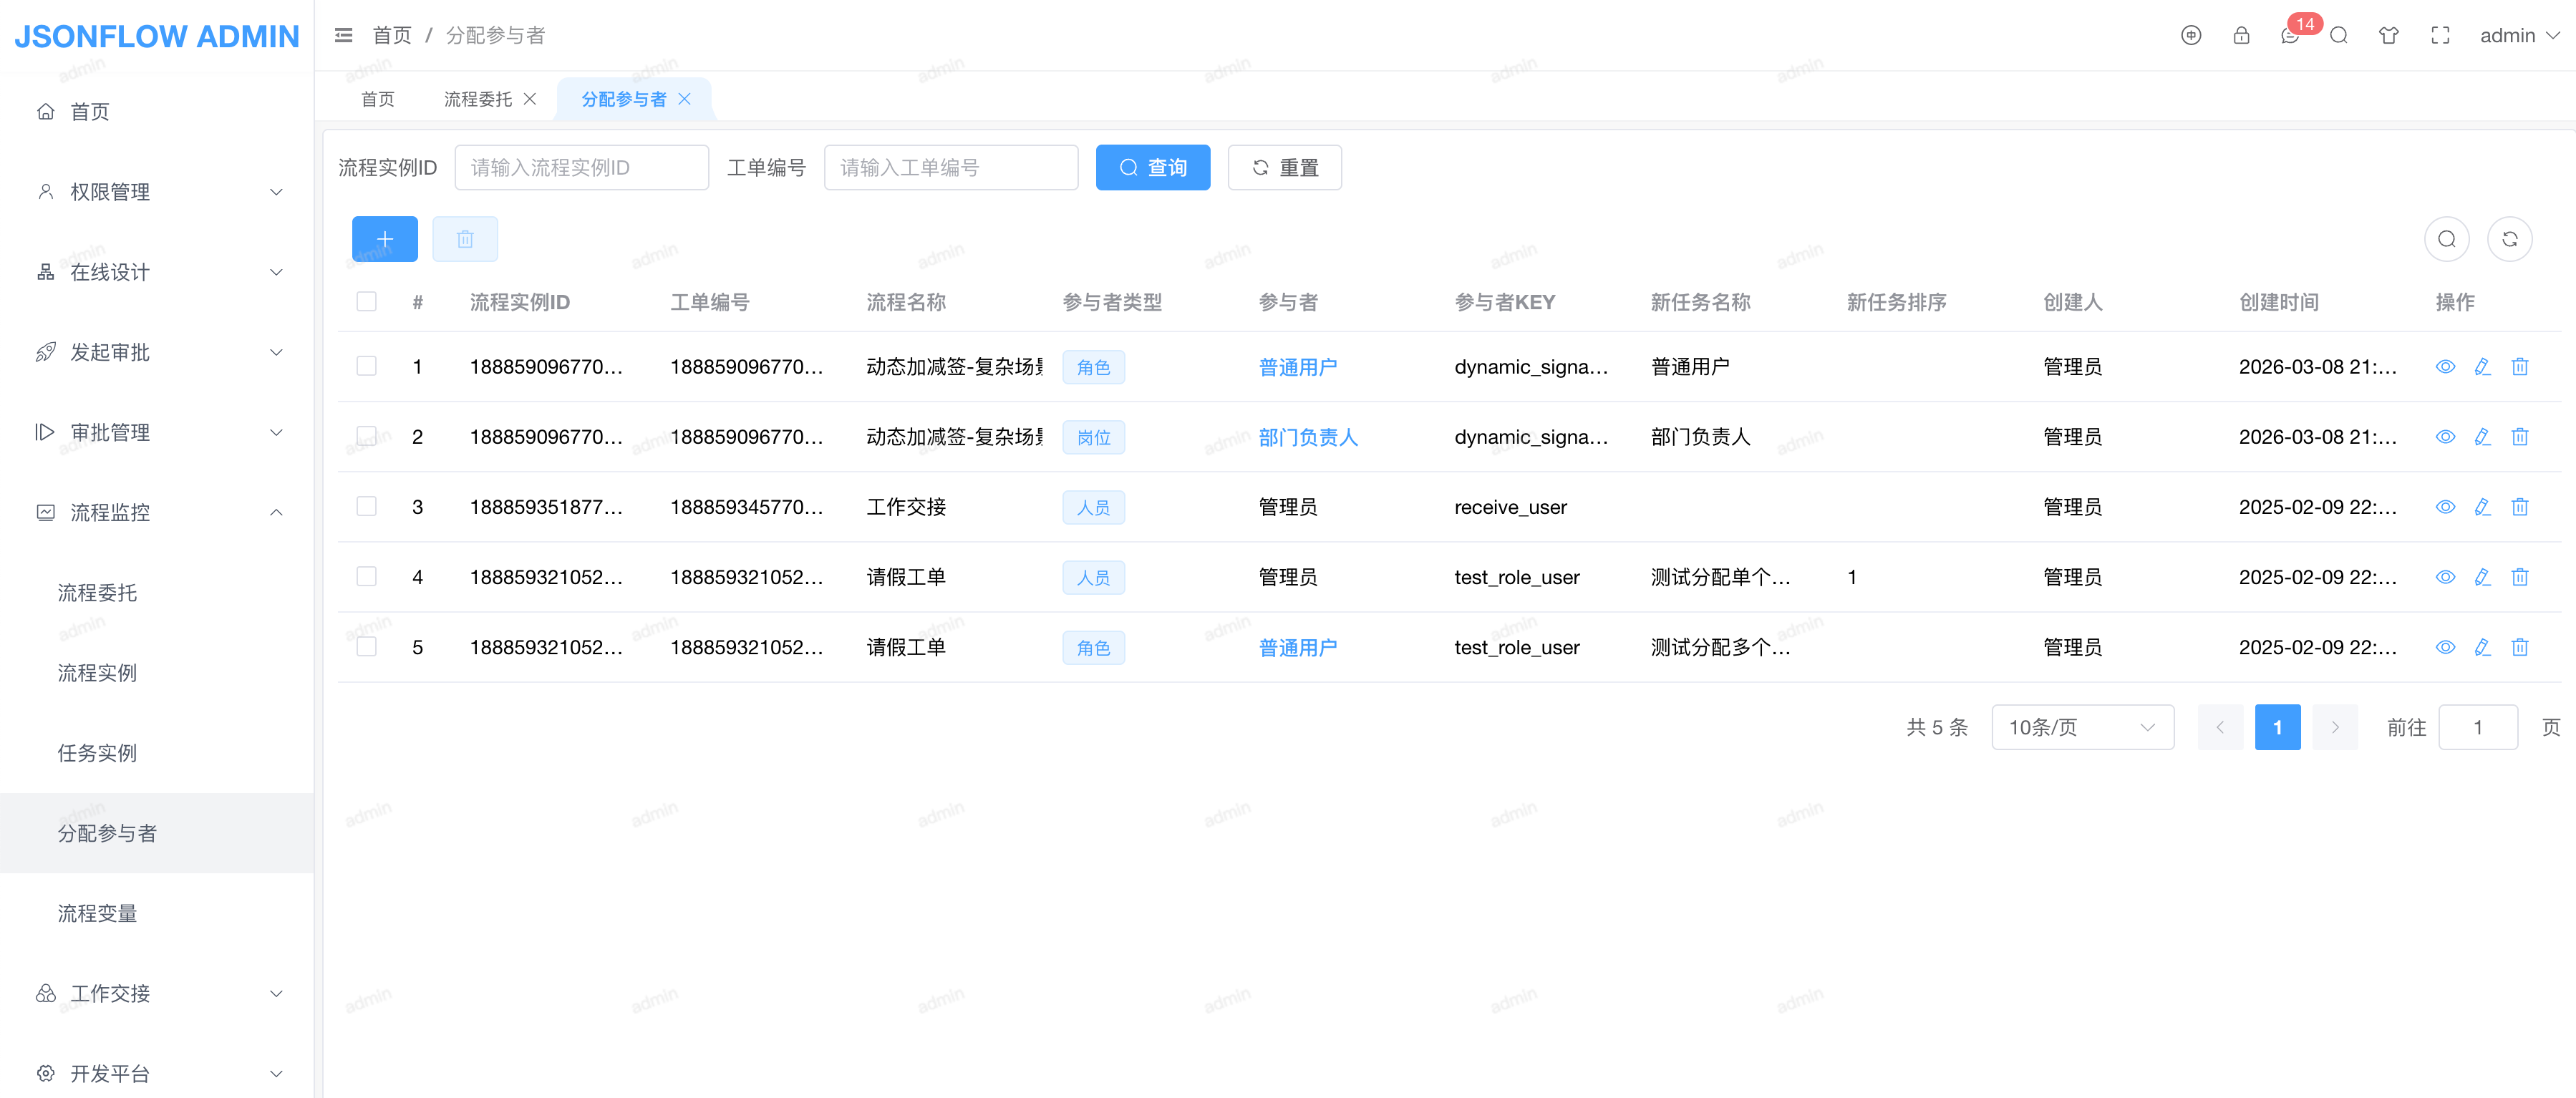
Task: Click the 查询 search button
Action: click(1152, 168)
